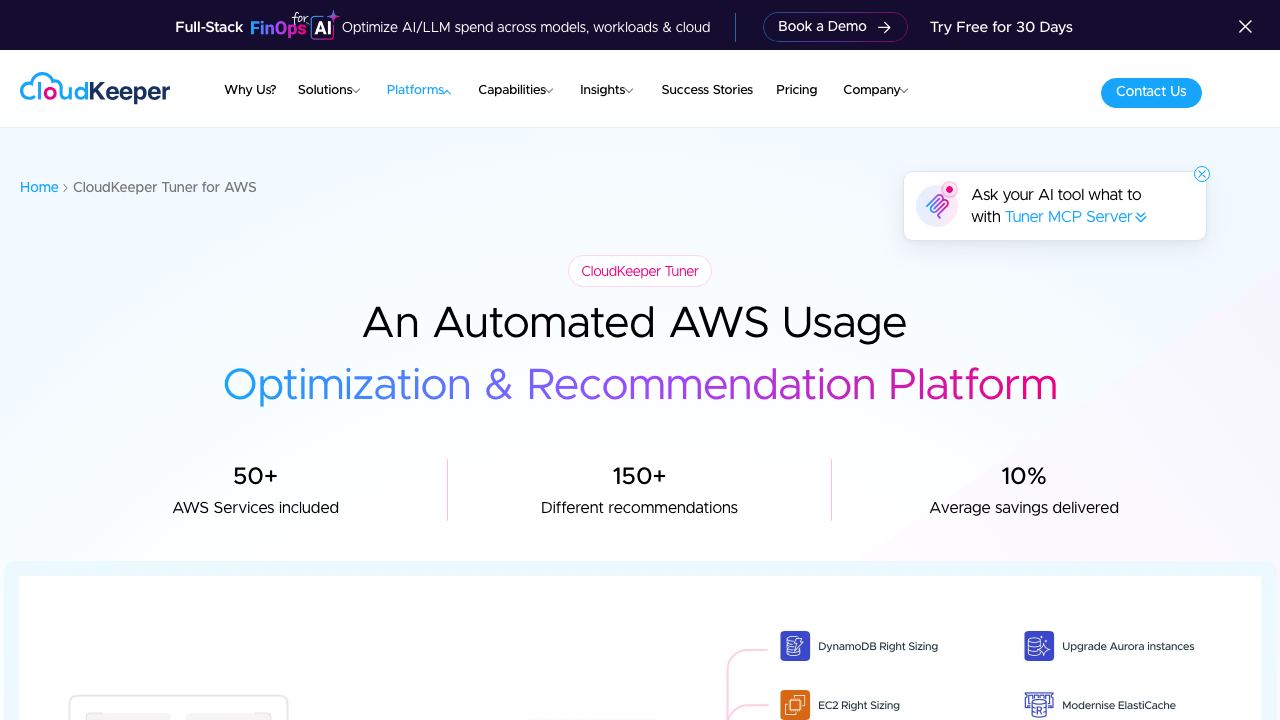
Task: Open the Company dropdown menu
Action: (x=876, y=90)
